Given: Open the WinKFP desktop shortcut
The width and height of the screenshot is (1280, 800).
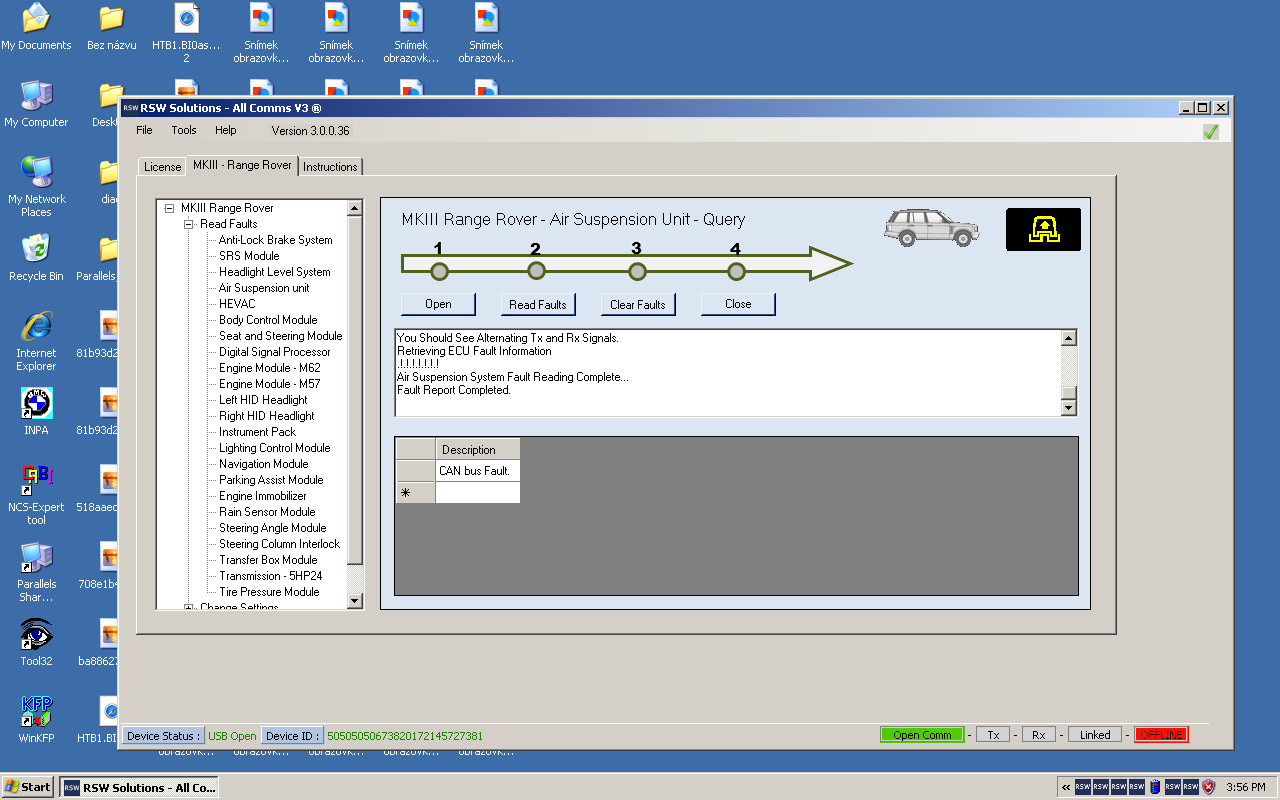Looking at the screenshot, I should (37, 713).
